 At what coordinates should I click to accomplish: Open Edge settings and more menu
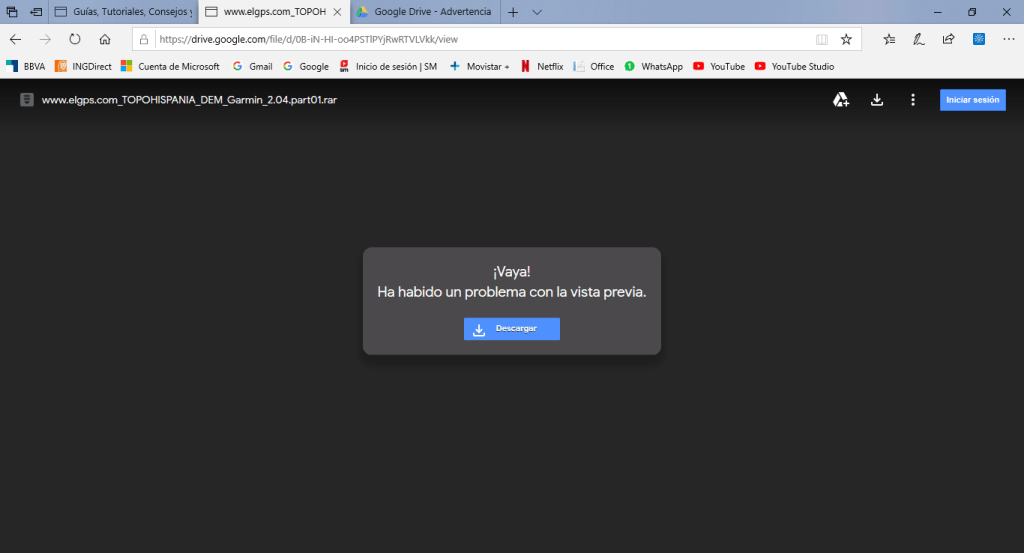point(1008,39)
